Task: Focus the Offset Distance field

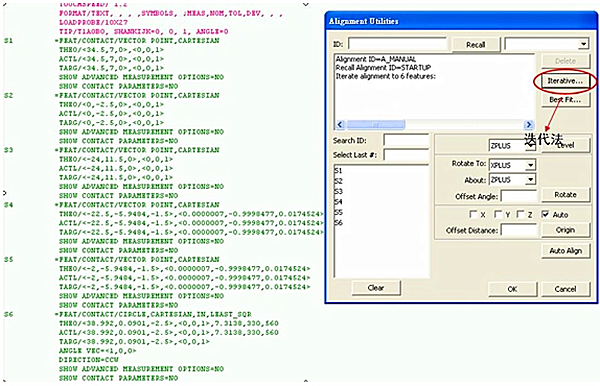Action: (520, 230)
